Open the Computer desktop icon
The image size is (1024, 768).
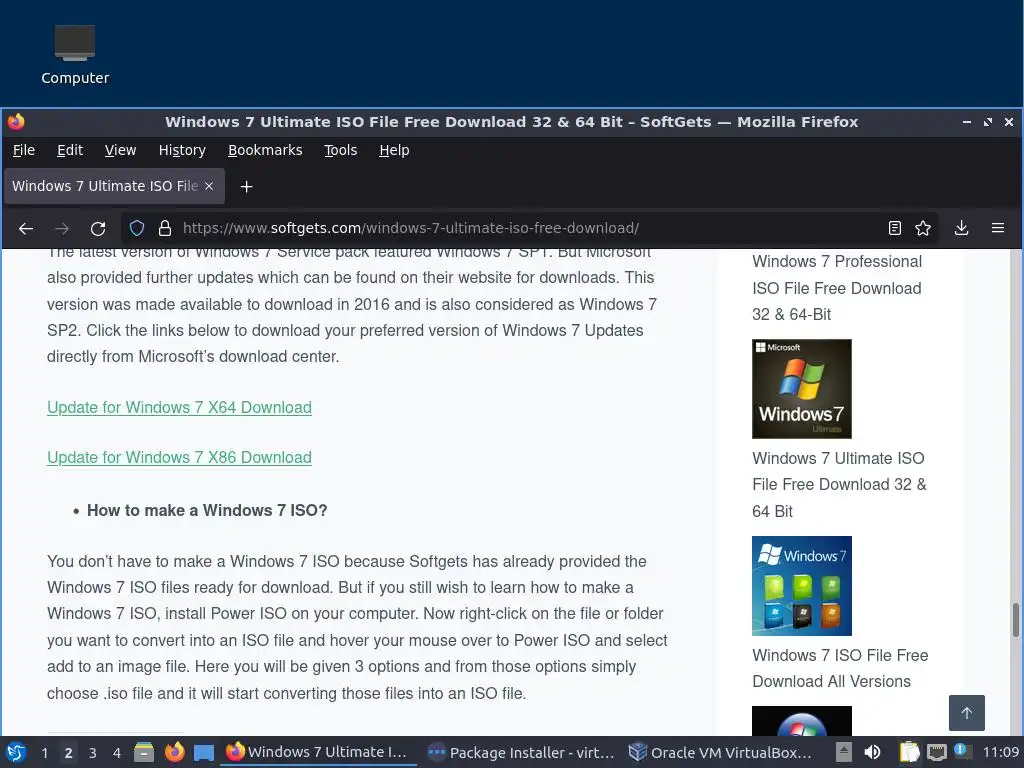click(x=74, y=55)
